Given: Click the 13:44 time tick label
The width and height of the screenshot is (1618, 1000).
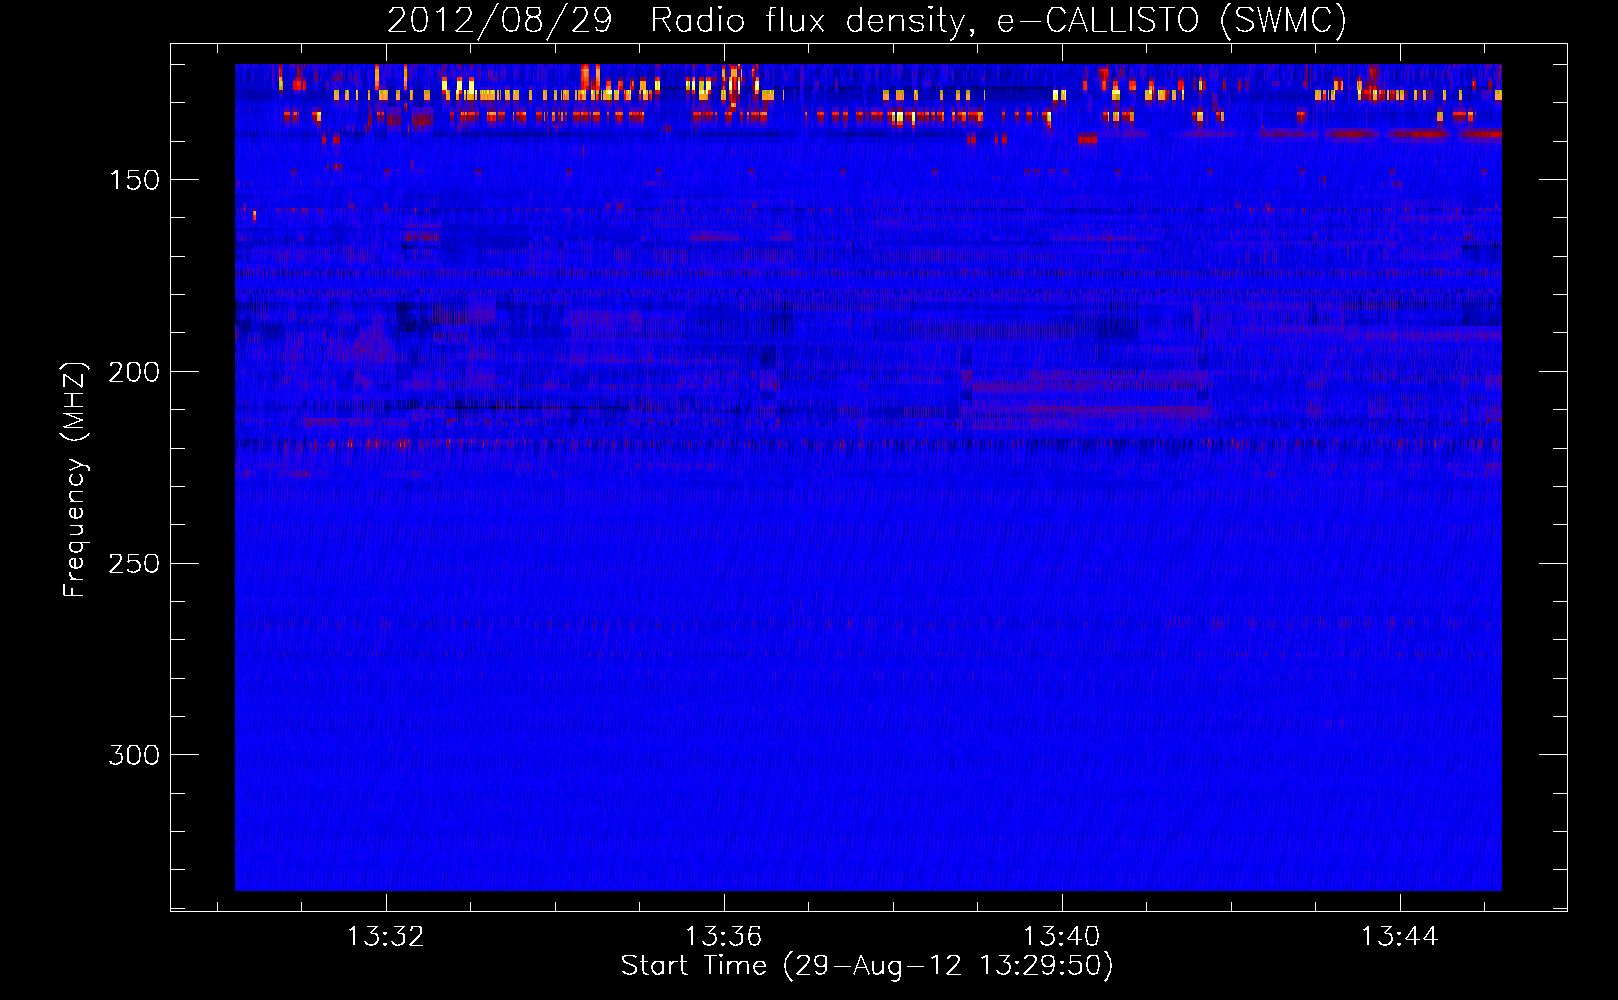Looking at the screenshot, I should pyautogui.click(x=1399, y=936).
